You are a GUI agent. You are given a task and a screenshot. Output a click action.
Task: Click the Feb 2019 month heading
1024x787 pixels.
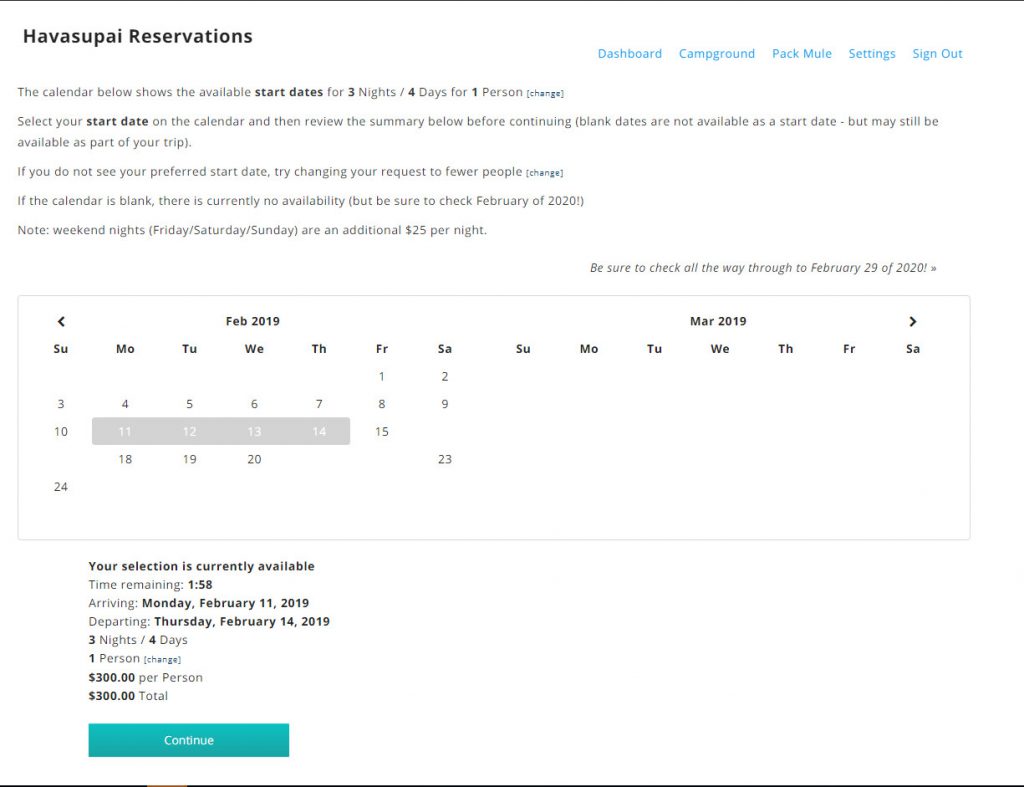click(253, 321)
